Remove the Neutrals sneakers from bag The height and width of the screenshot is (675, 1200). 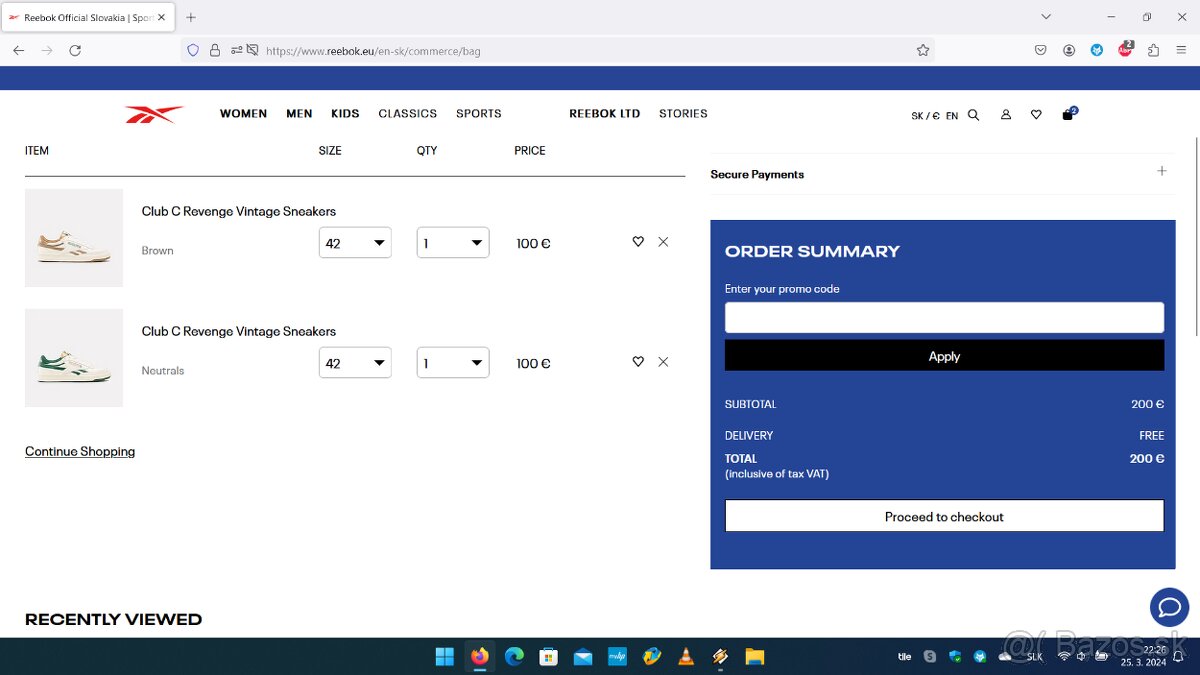pyautogui.click(x=663, y=362)
